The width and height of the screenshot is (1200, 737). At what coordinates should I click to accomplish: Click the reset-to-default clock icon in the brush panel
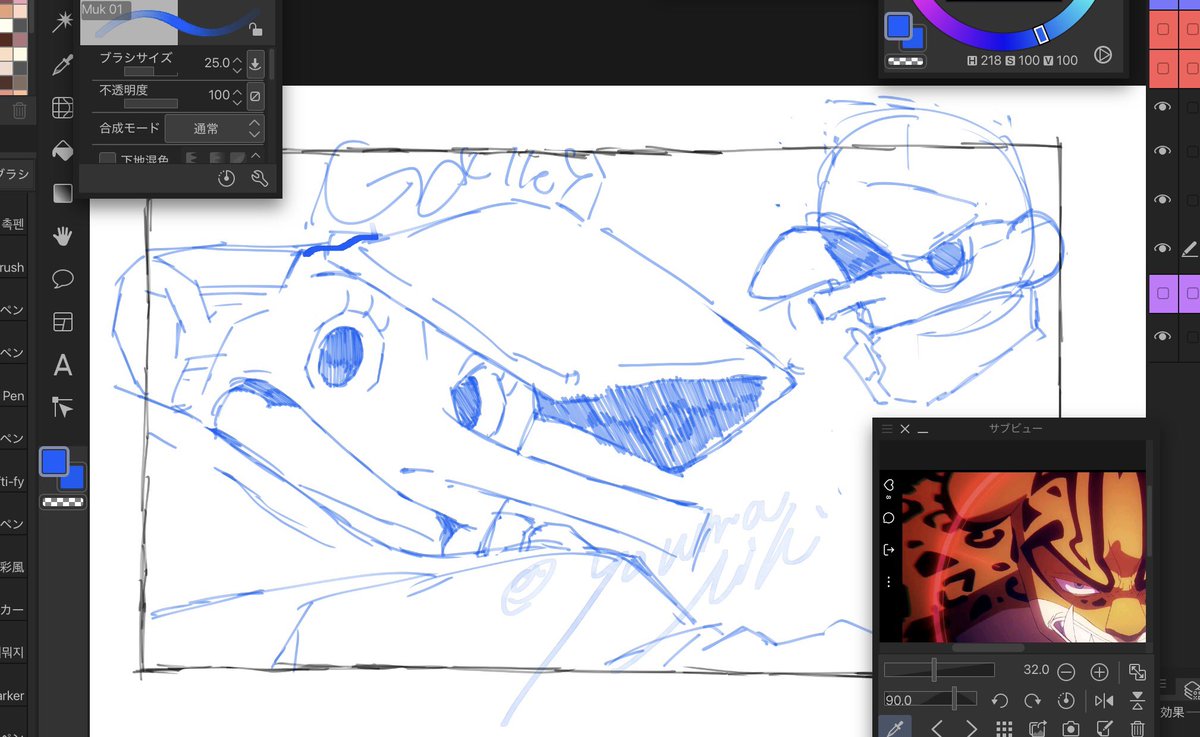coord(226,179)
